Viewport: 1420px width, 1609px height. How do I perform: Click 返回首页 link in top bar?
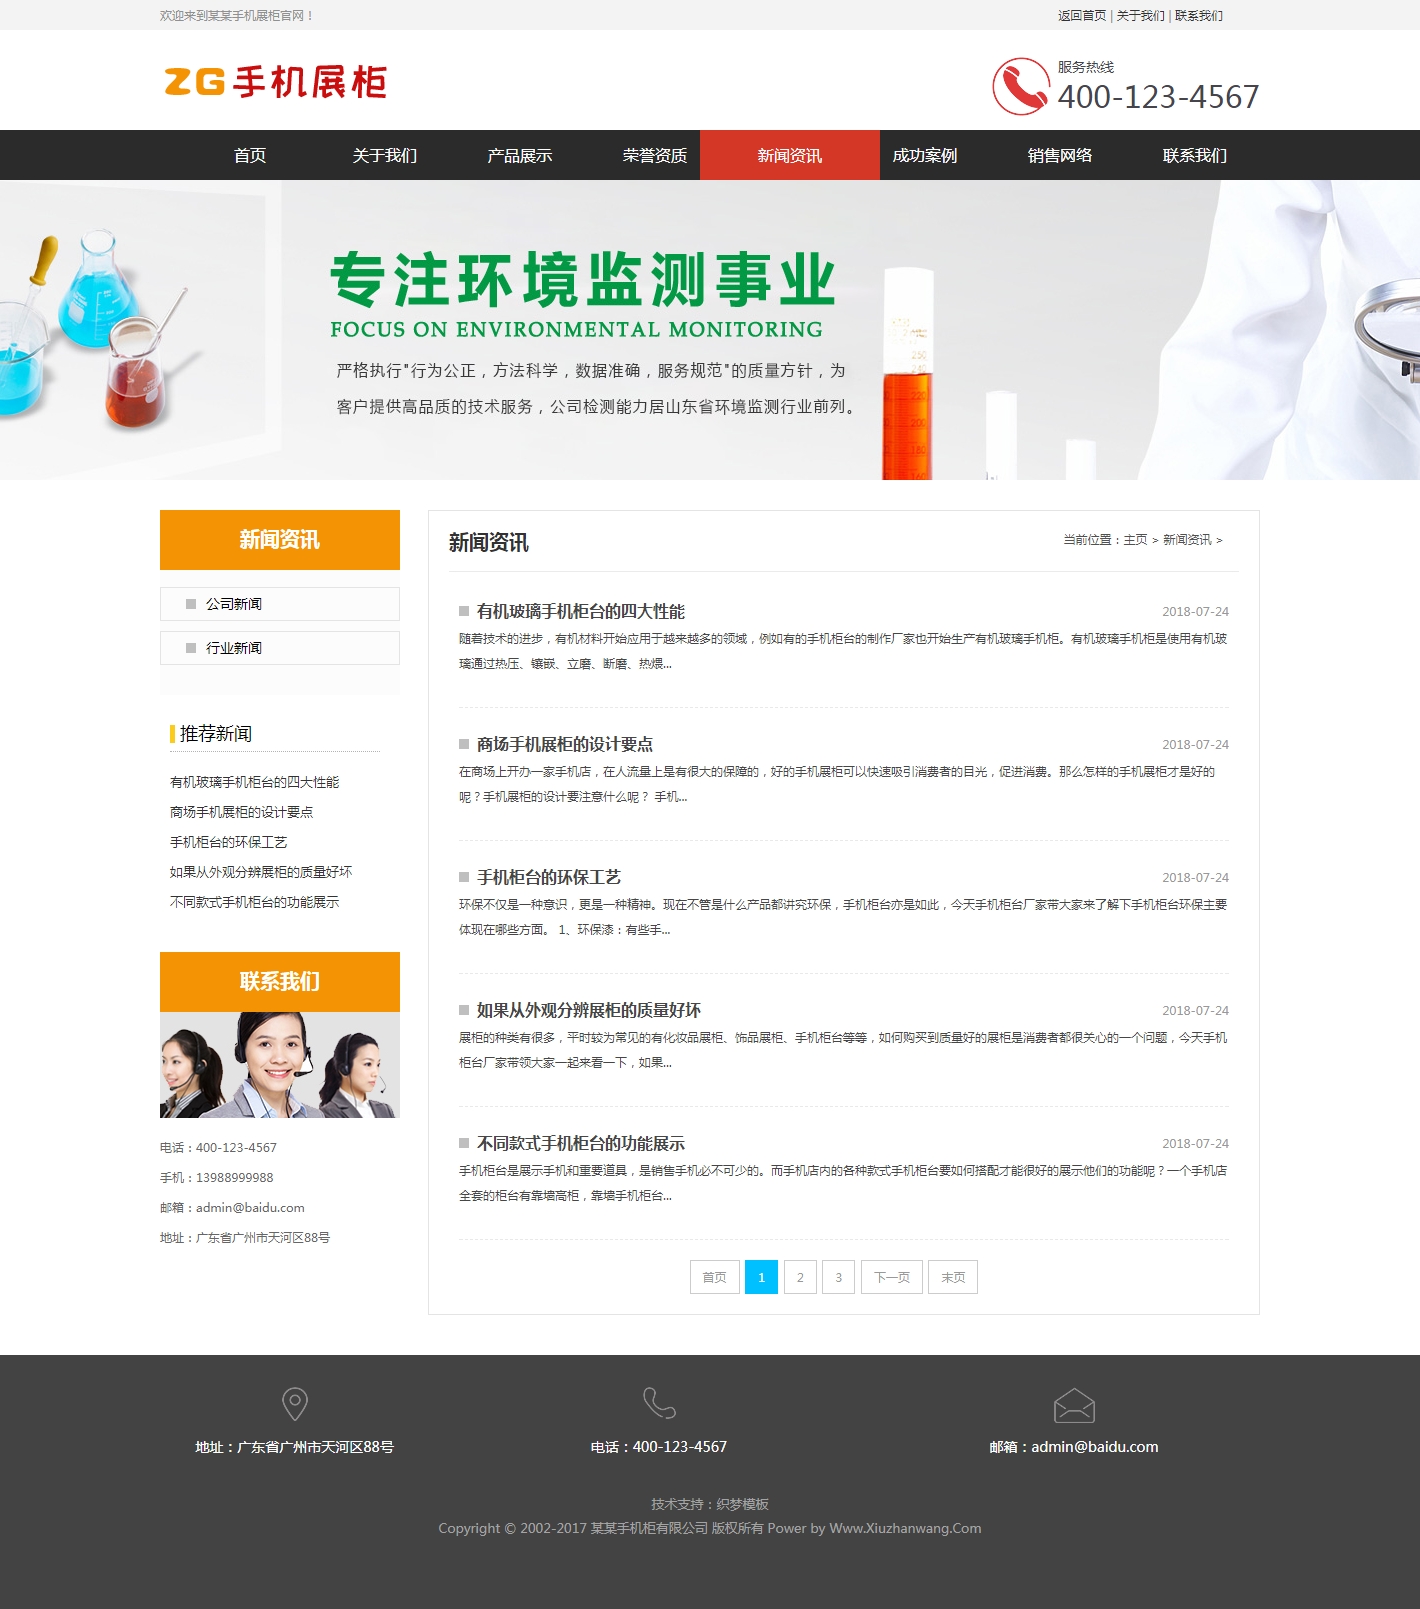1081,15
